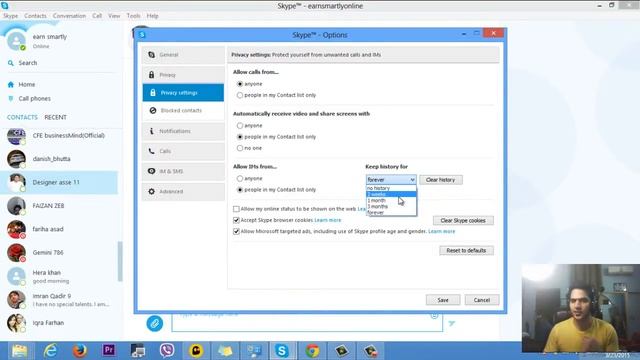Image resolution: width=640 pixels, height=360 pixels.
Task: Select contact danish_bhutta
Action: click(59, 159)
